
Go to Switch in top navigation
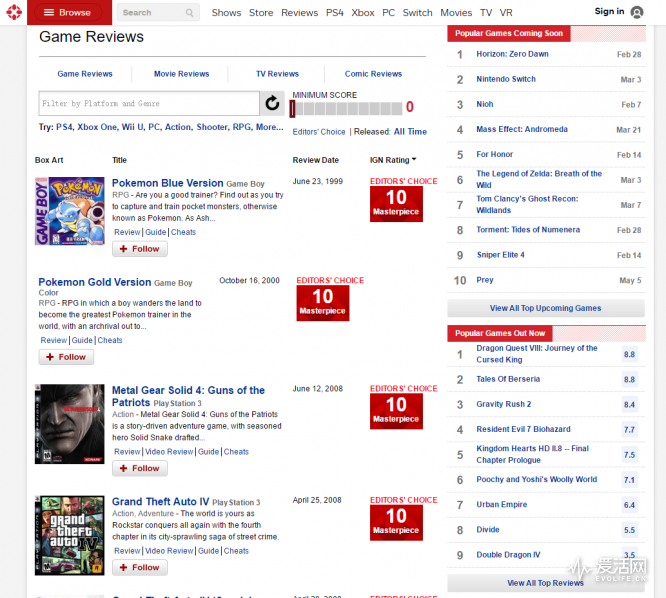point(417,13)
